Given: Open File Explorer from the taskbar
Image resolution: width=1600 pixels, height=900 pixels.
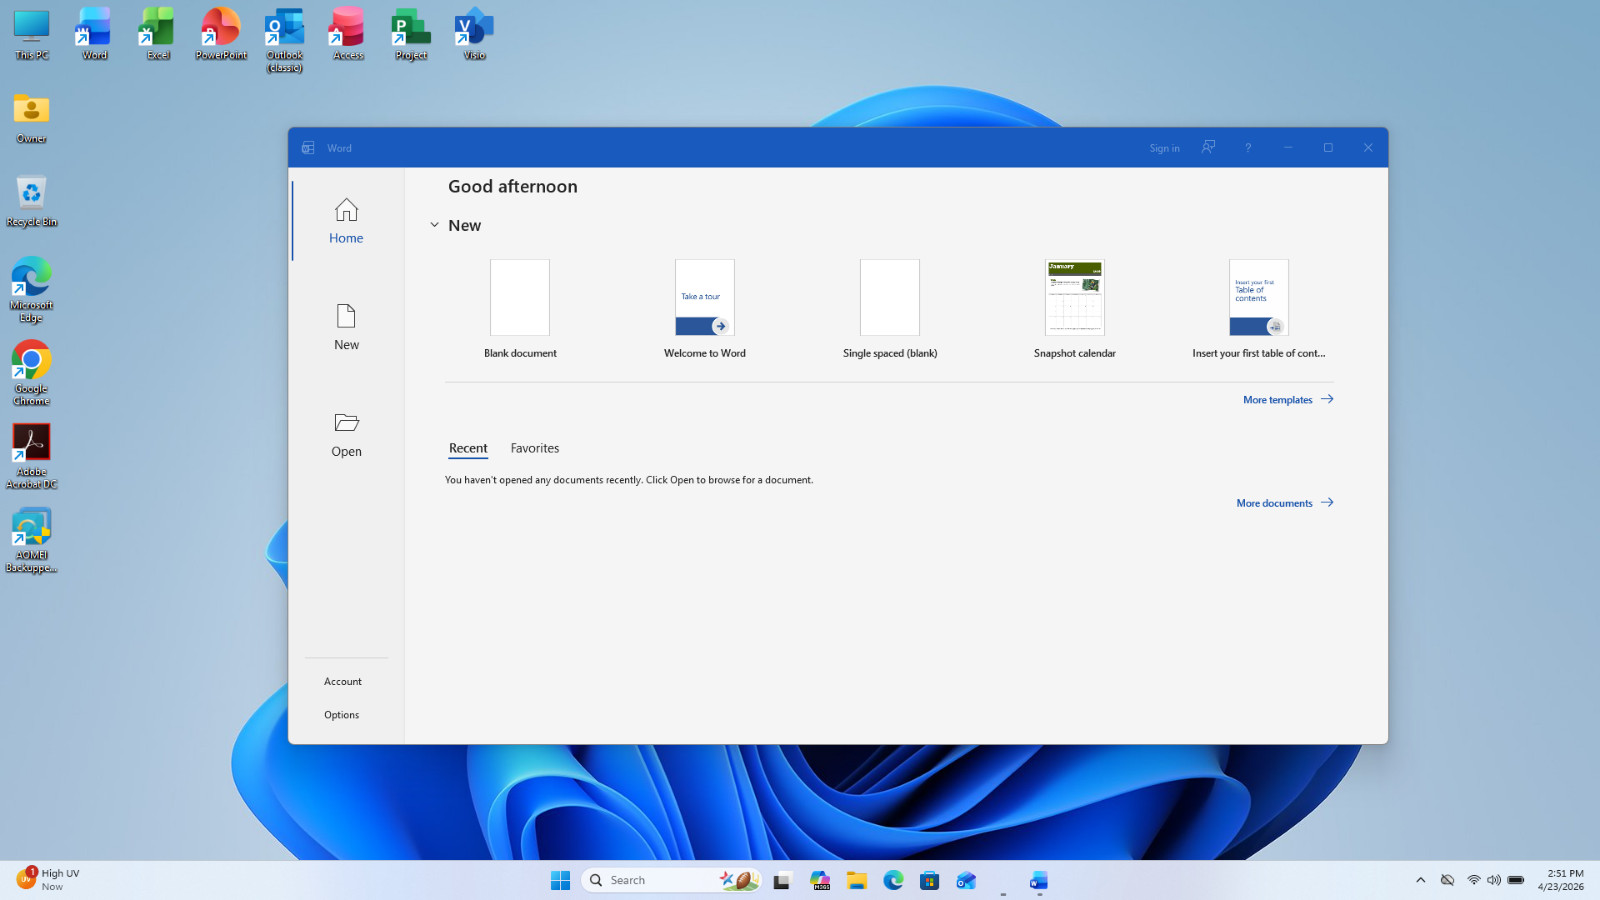Looking at the screenshot, I should [x=856, y=880].
